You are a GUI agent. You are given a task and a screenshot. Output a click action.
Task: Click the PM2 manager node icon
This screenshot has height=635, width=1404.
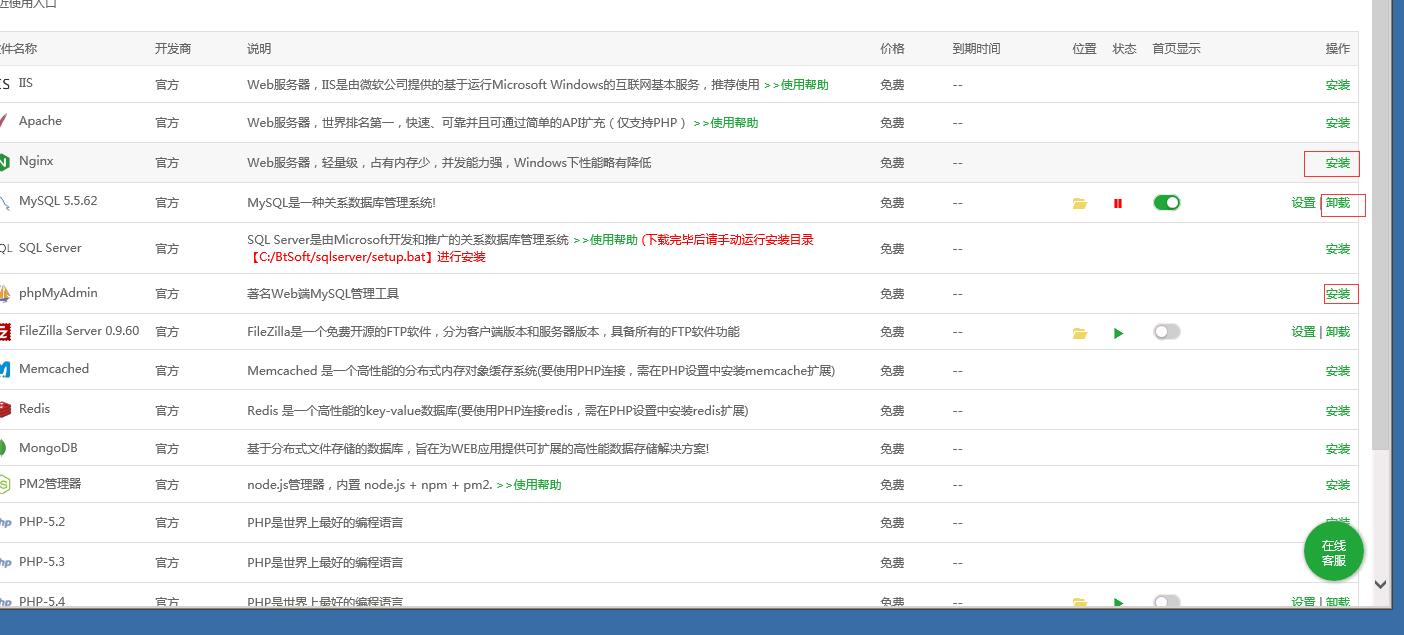[x=5, y=485]
